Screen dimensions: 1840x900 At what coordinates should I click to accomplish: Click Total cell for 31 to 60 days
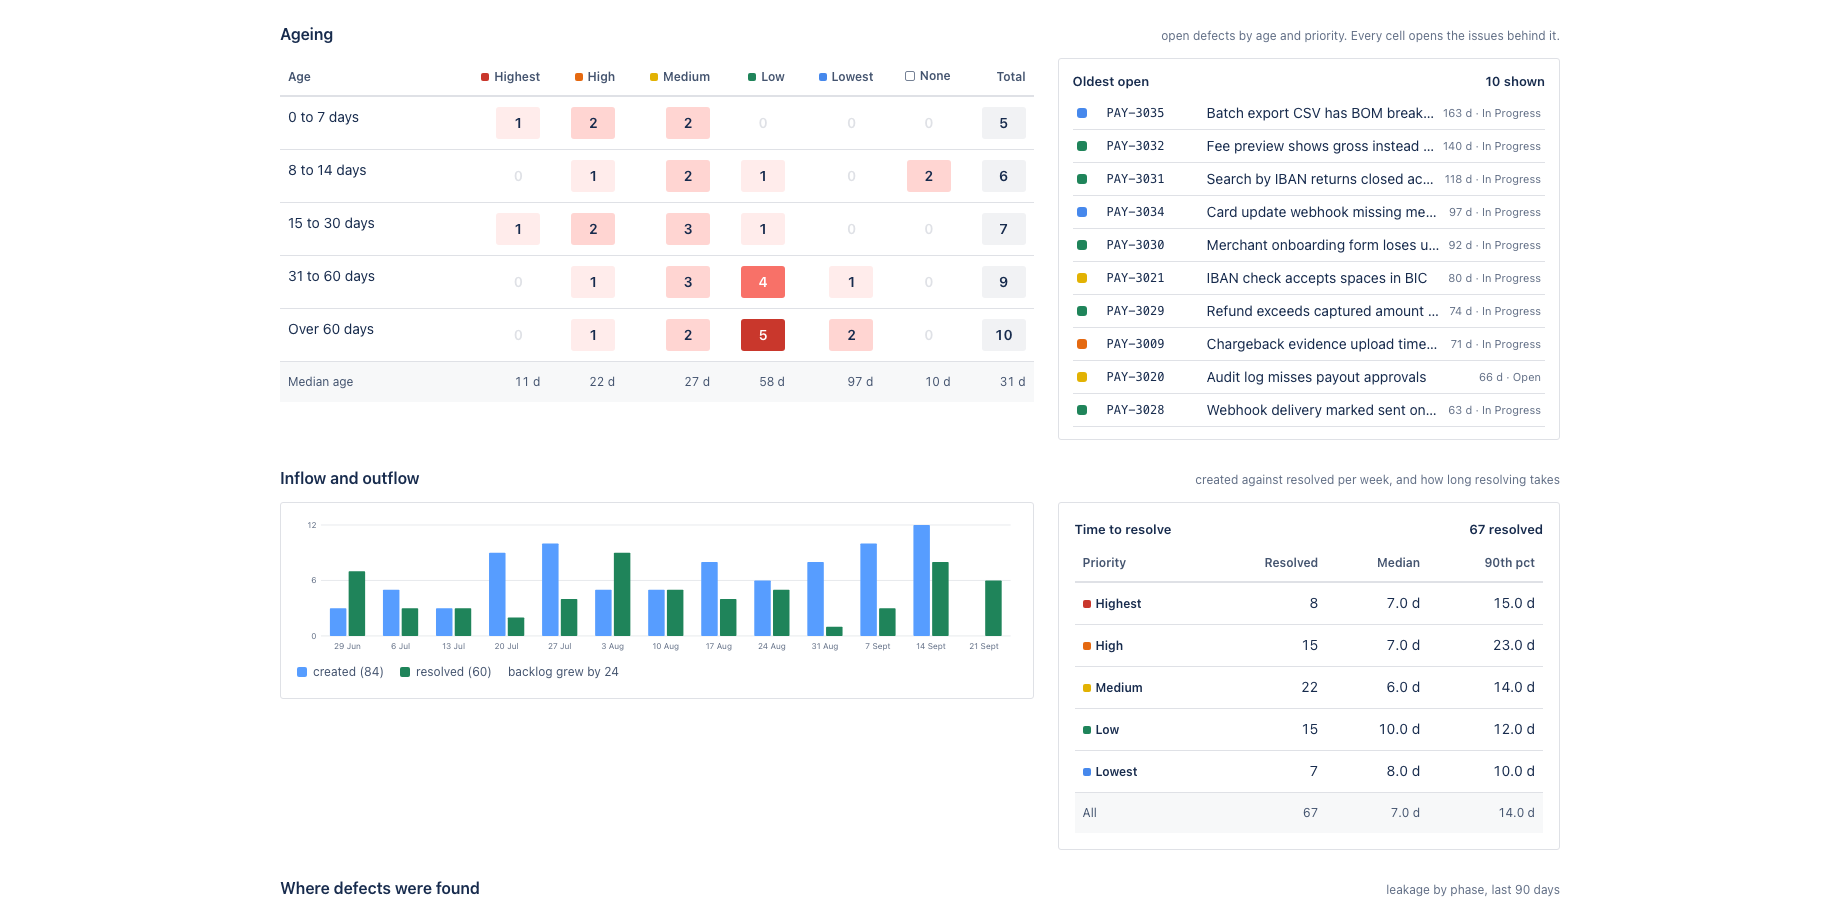[1004, 282]
